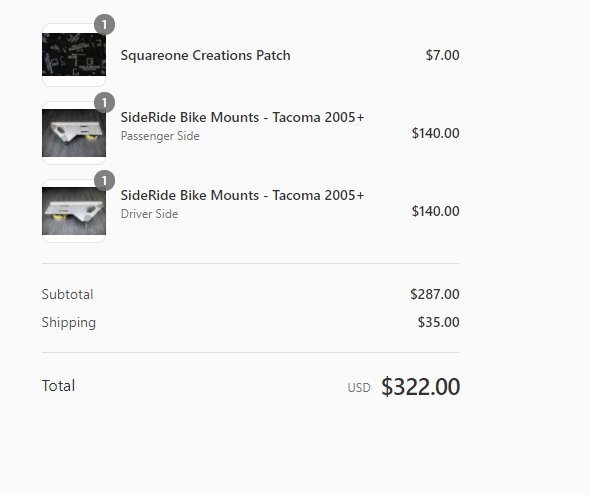
Task: Click the Driver Side bike mount thumbnail
Action: point(74,211)
